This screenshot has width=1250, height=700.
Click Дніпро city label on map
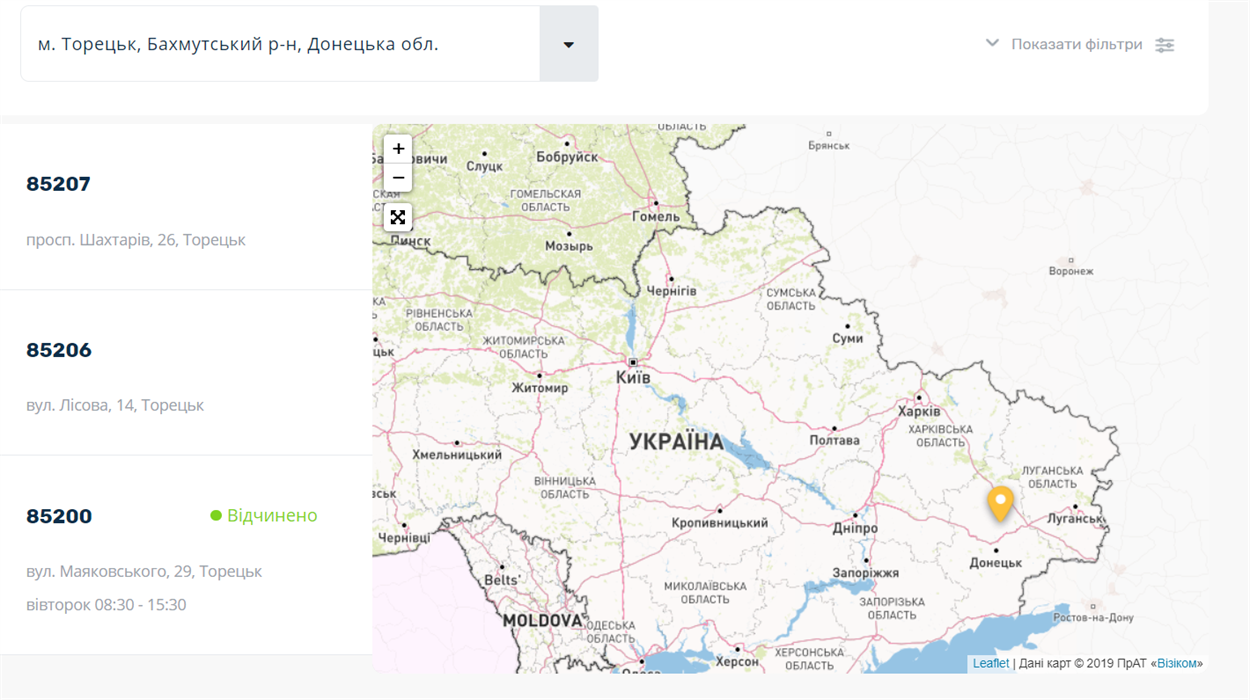855,528
